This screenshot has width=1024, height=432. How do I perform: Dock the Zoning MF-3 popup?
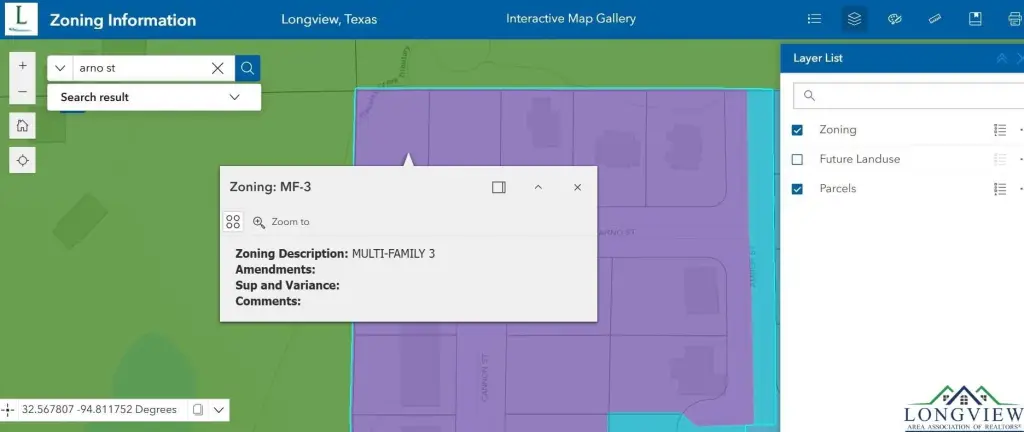pyautogui.click(x=499, y=187)
